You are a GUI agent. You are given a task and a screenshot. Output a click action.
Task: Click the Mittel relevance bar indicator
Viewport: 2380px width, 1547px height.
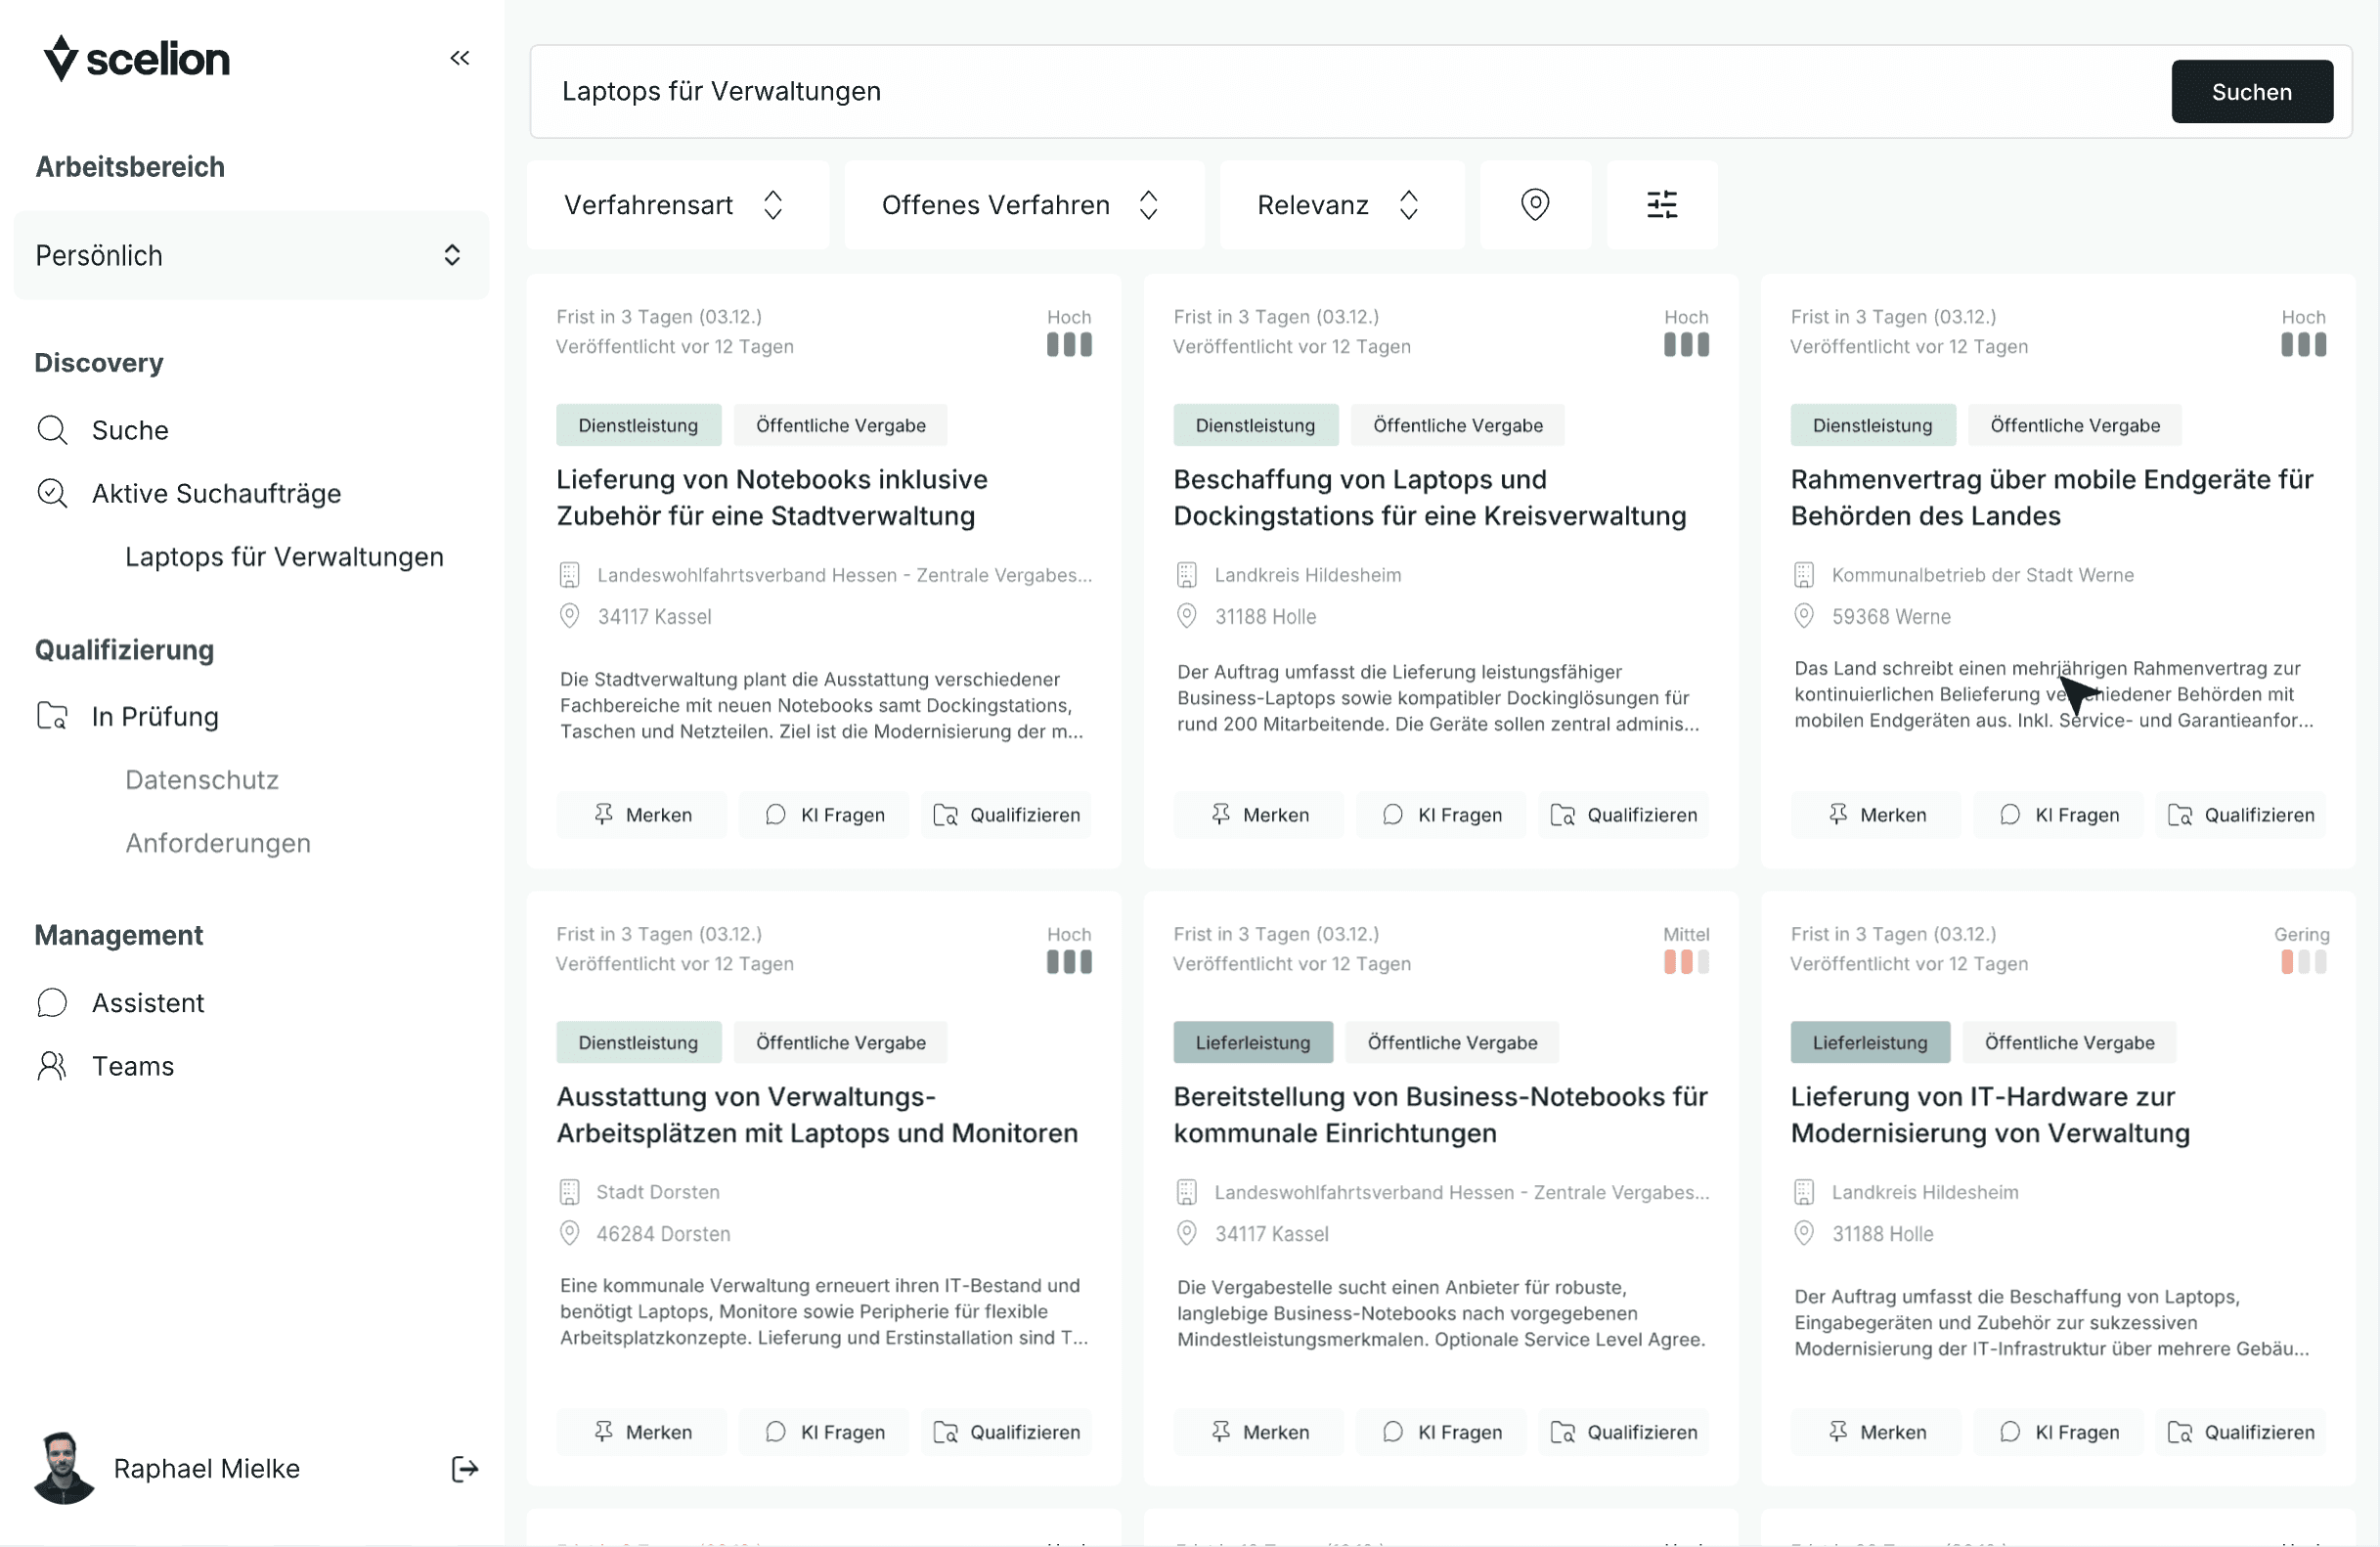pyautogui.click(x=1685, y=962)
